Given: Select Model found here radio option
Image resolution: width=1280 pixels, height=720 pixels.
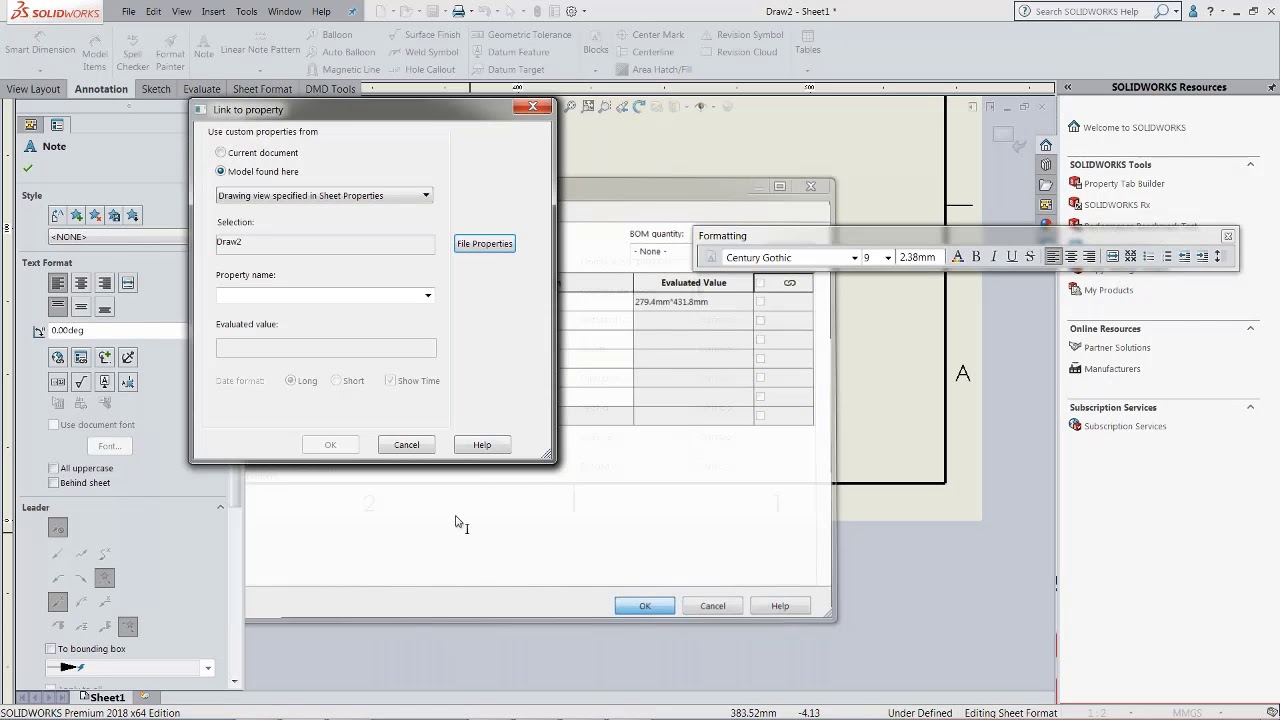Looking at the screenshot, I should [x=221, y=171].
